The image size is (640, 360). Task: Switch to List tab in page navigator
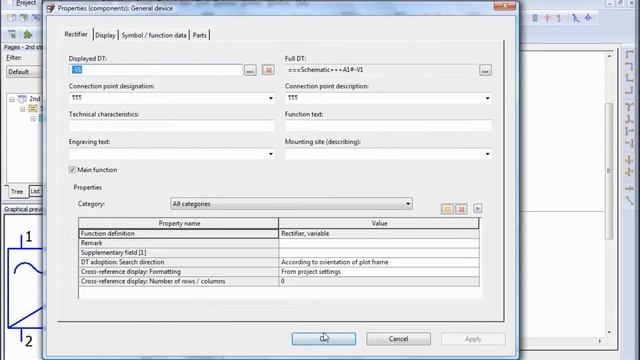(x=36, y=191)
